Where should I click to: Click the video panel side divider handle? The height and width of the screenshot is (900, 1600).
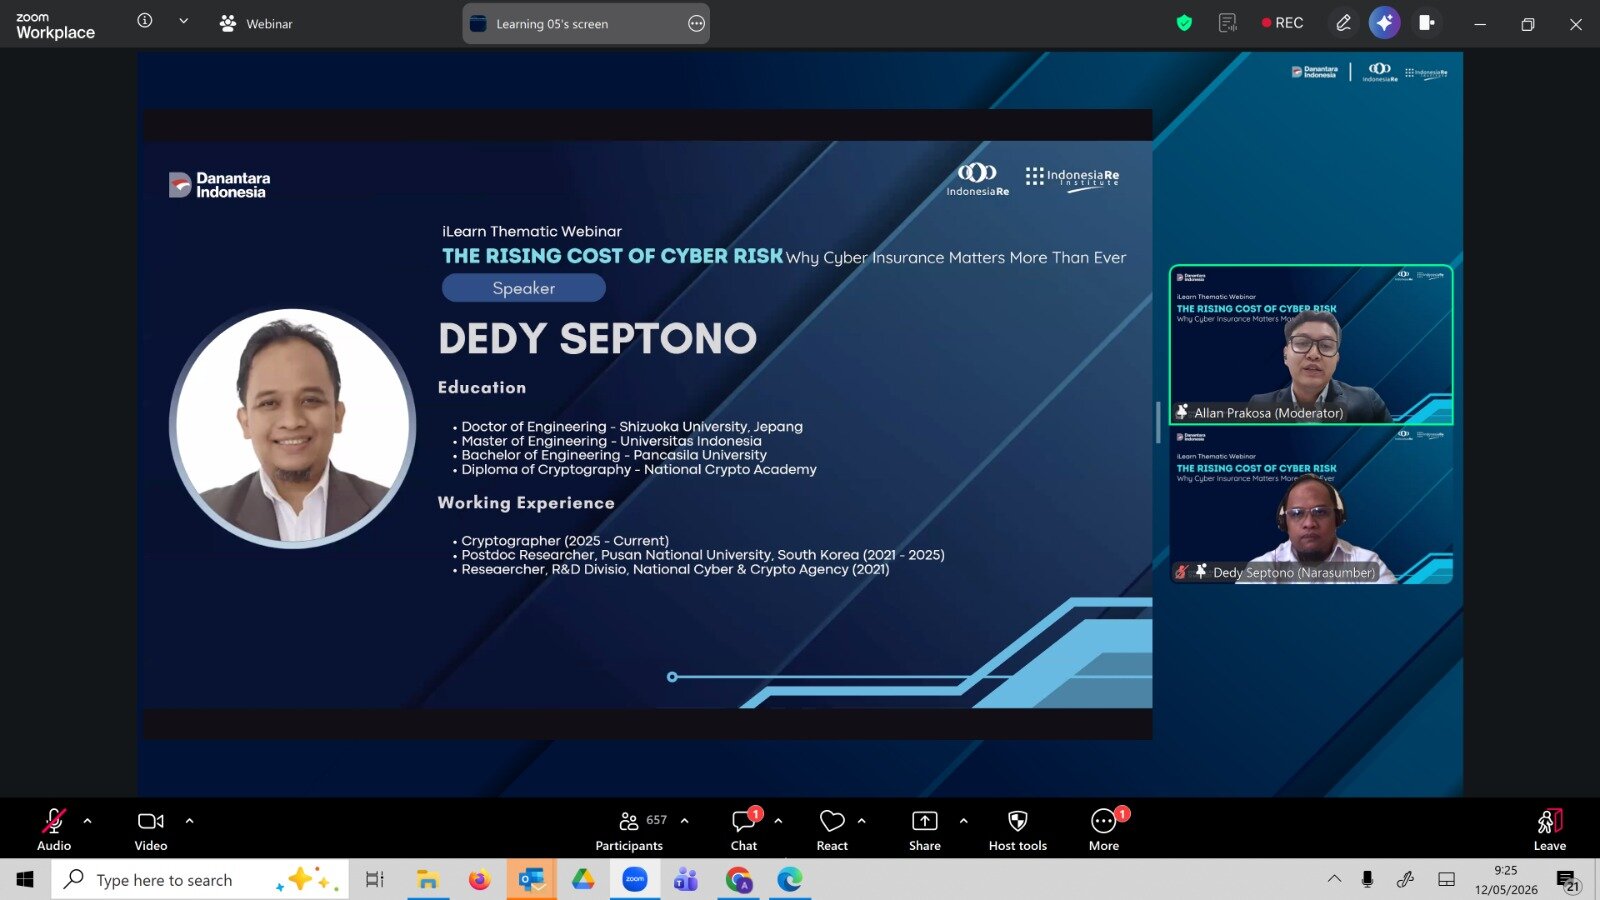[1158, 423]
